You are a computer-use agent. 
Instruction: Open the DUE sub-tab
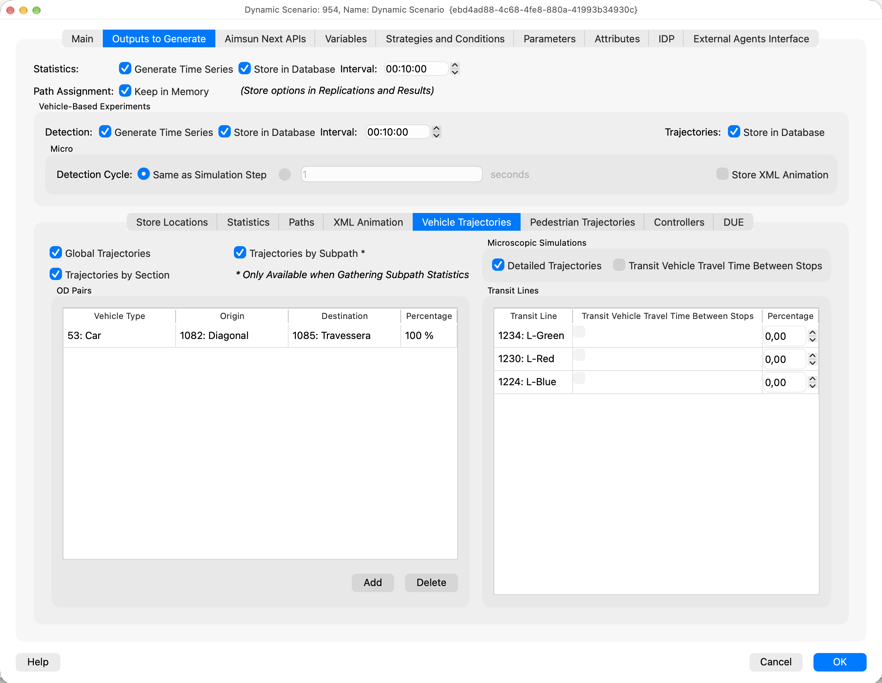[x=733, y=222]
